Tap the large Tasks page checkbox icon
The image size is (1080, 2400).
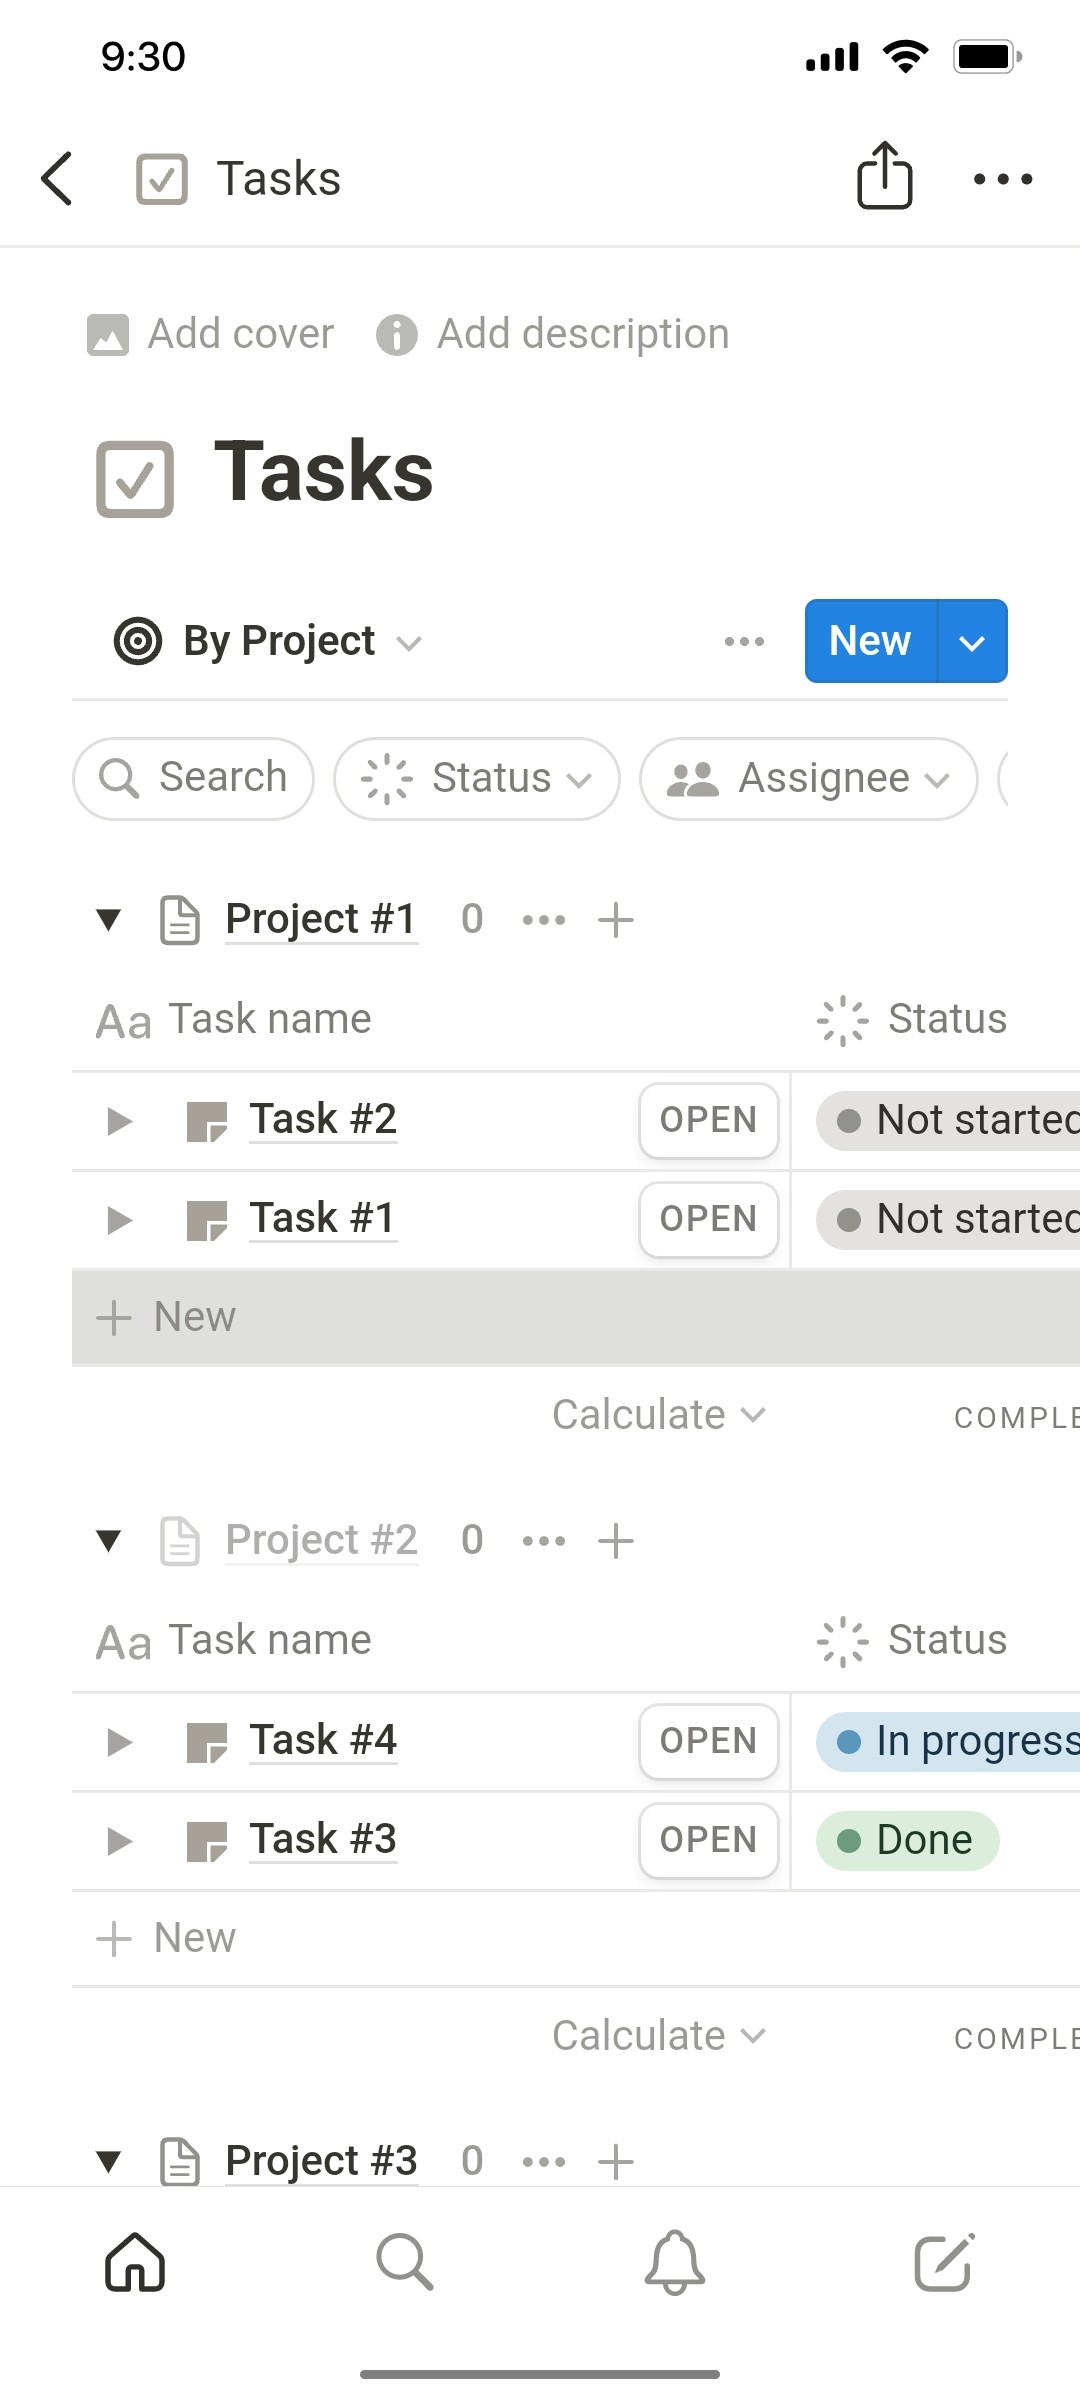click(135, 478)
